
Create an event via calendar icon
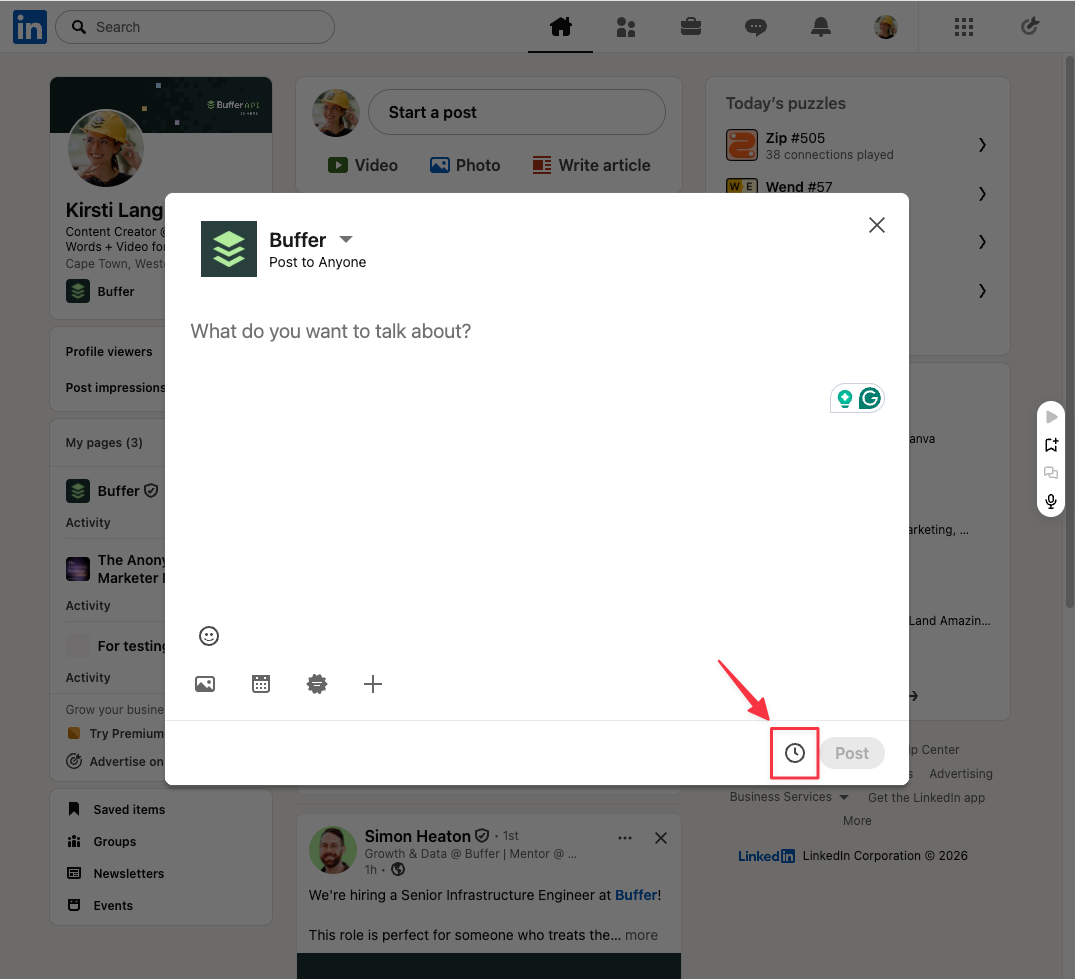click(261, 684)
